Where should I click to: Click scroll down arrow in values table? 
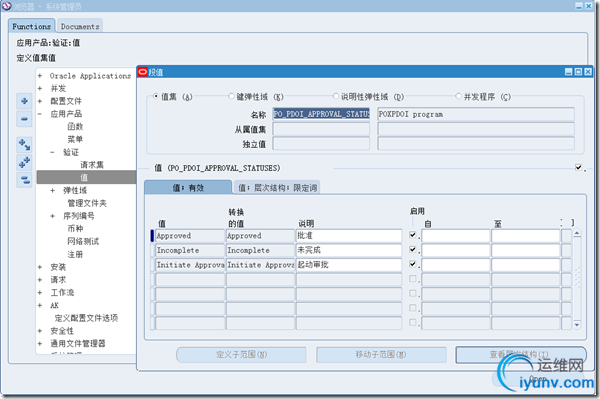[577, 325]
